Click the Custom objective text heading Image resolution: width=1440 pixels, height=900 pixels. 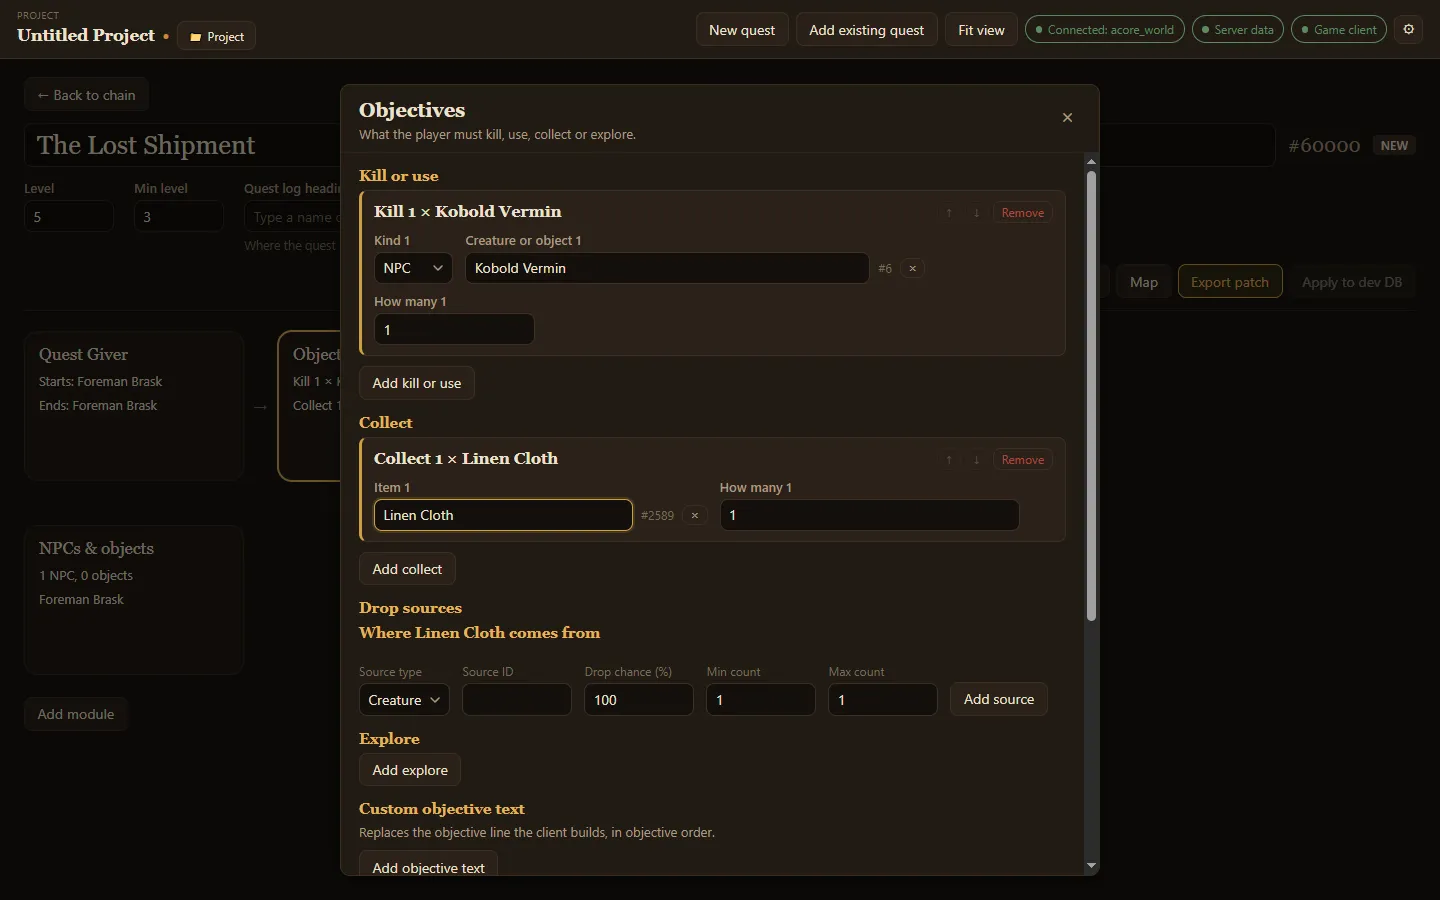coord(441,809)
